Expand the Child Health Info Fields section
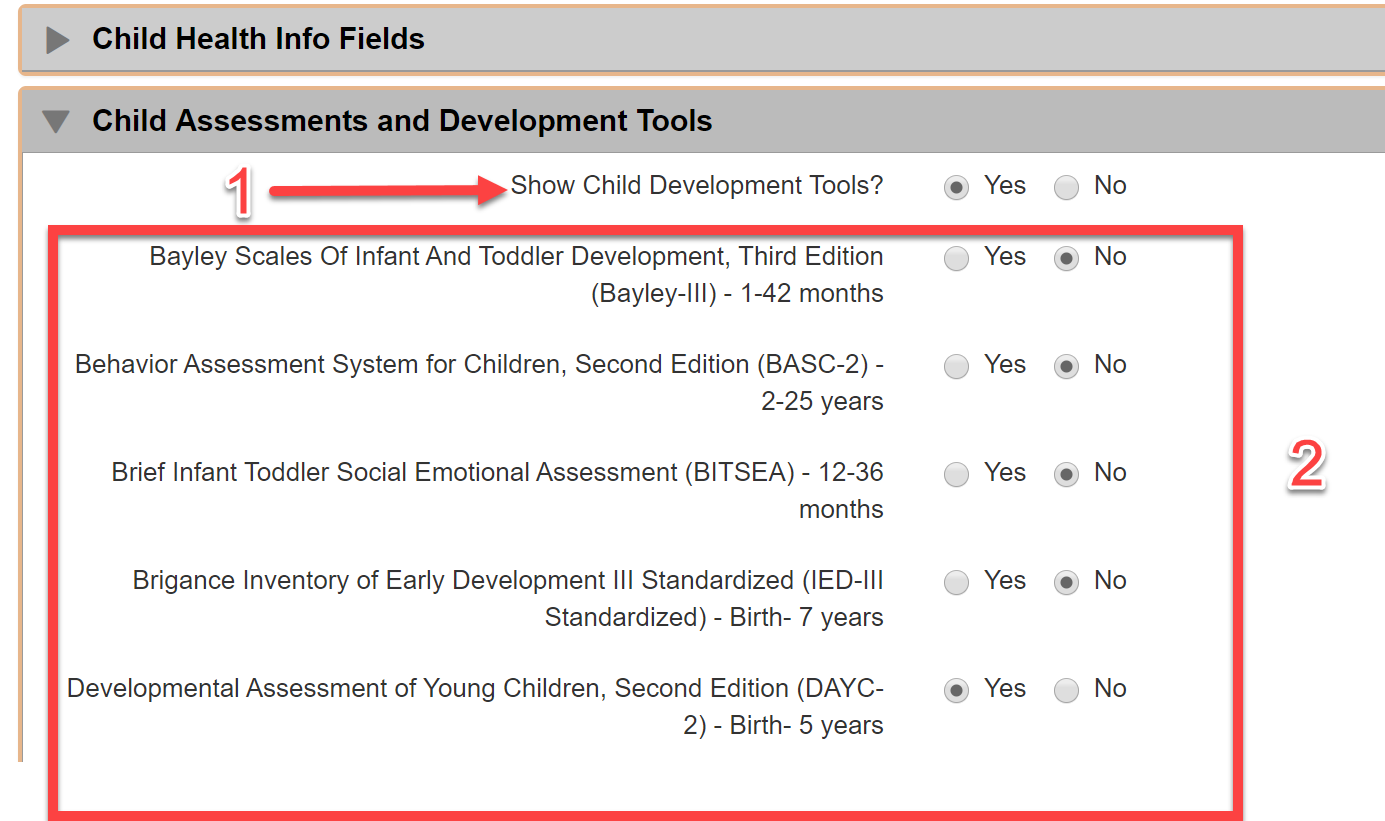The width and height of the screenshot is (1385, 821). [58, 40]
